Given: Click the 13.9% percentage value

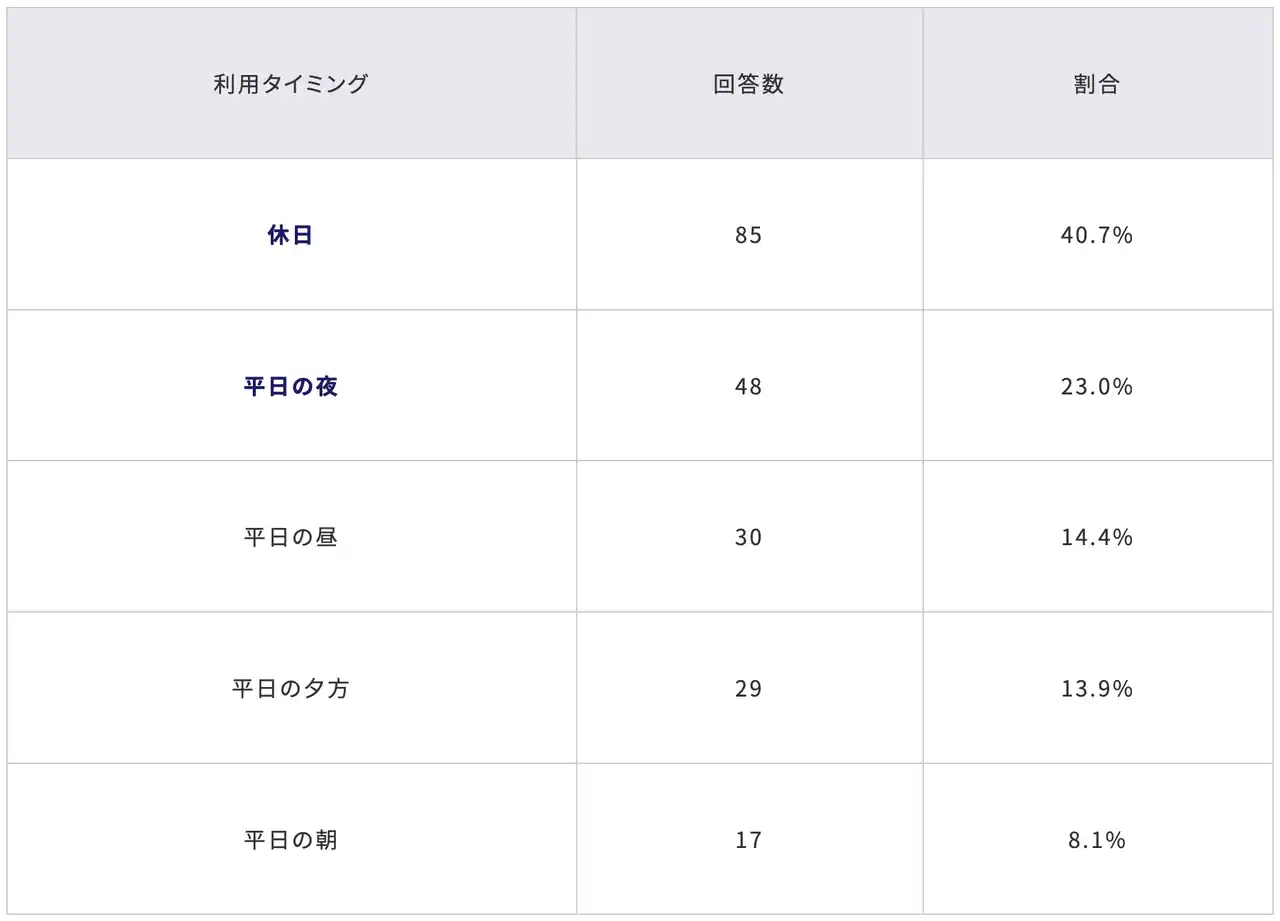Looking at the screenshot, I should point(1096,688).
